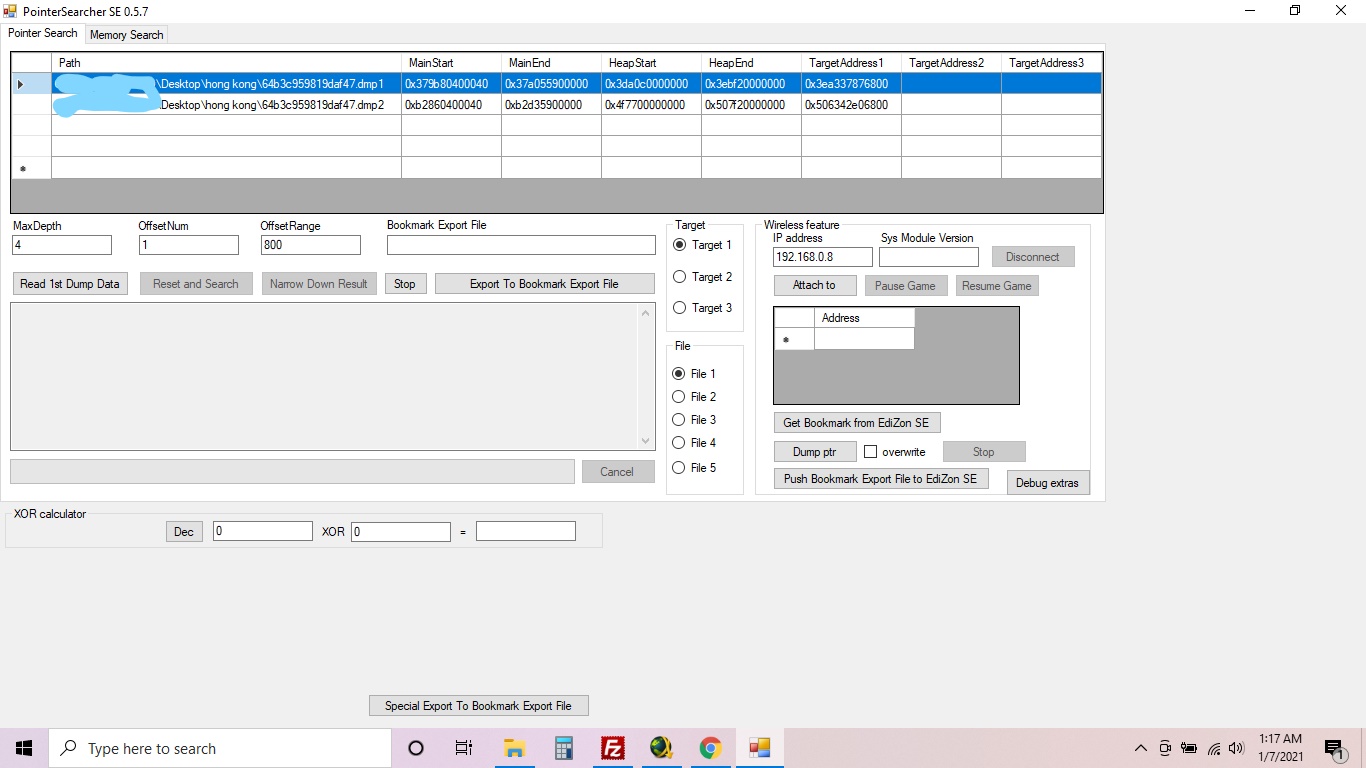This screenshot has width=1366, height=768.
Task: Click the Stop button beside Narrow Down Result
Action: pos(404,284)
